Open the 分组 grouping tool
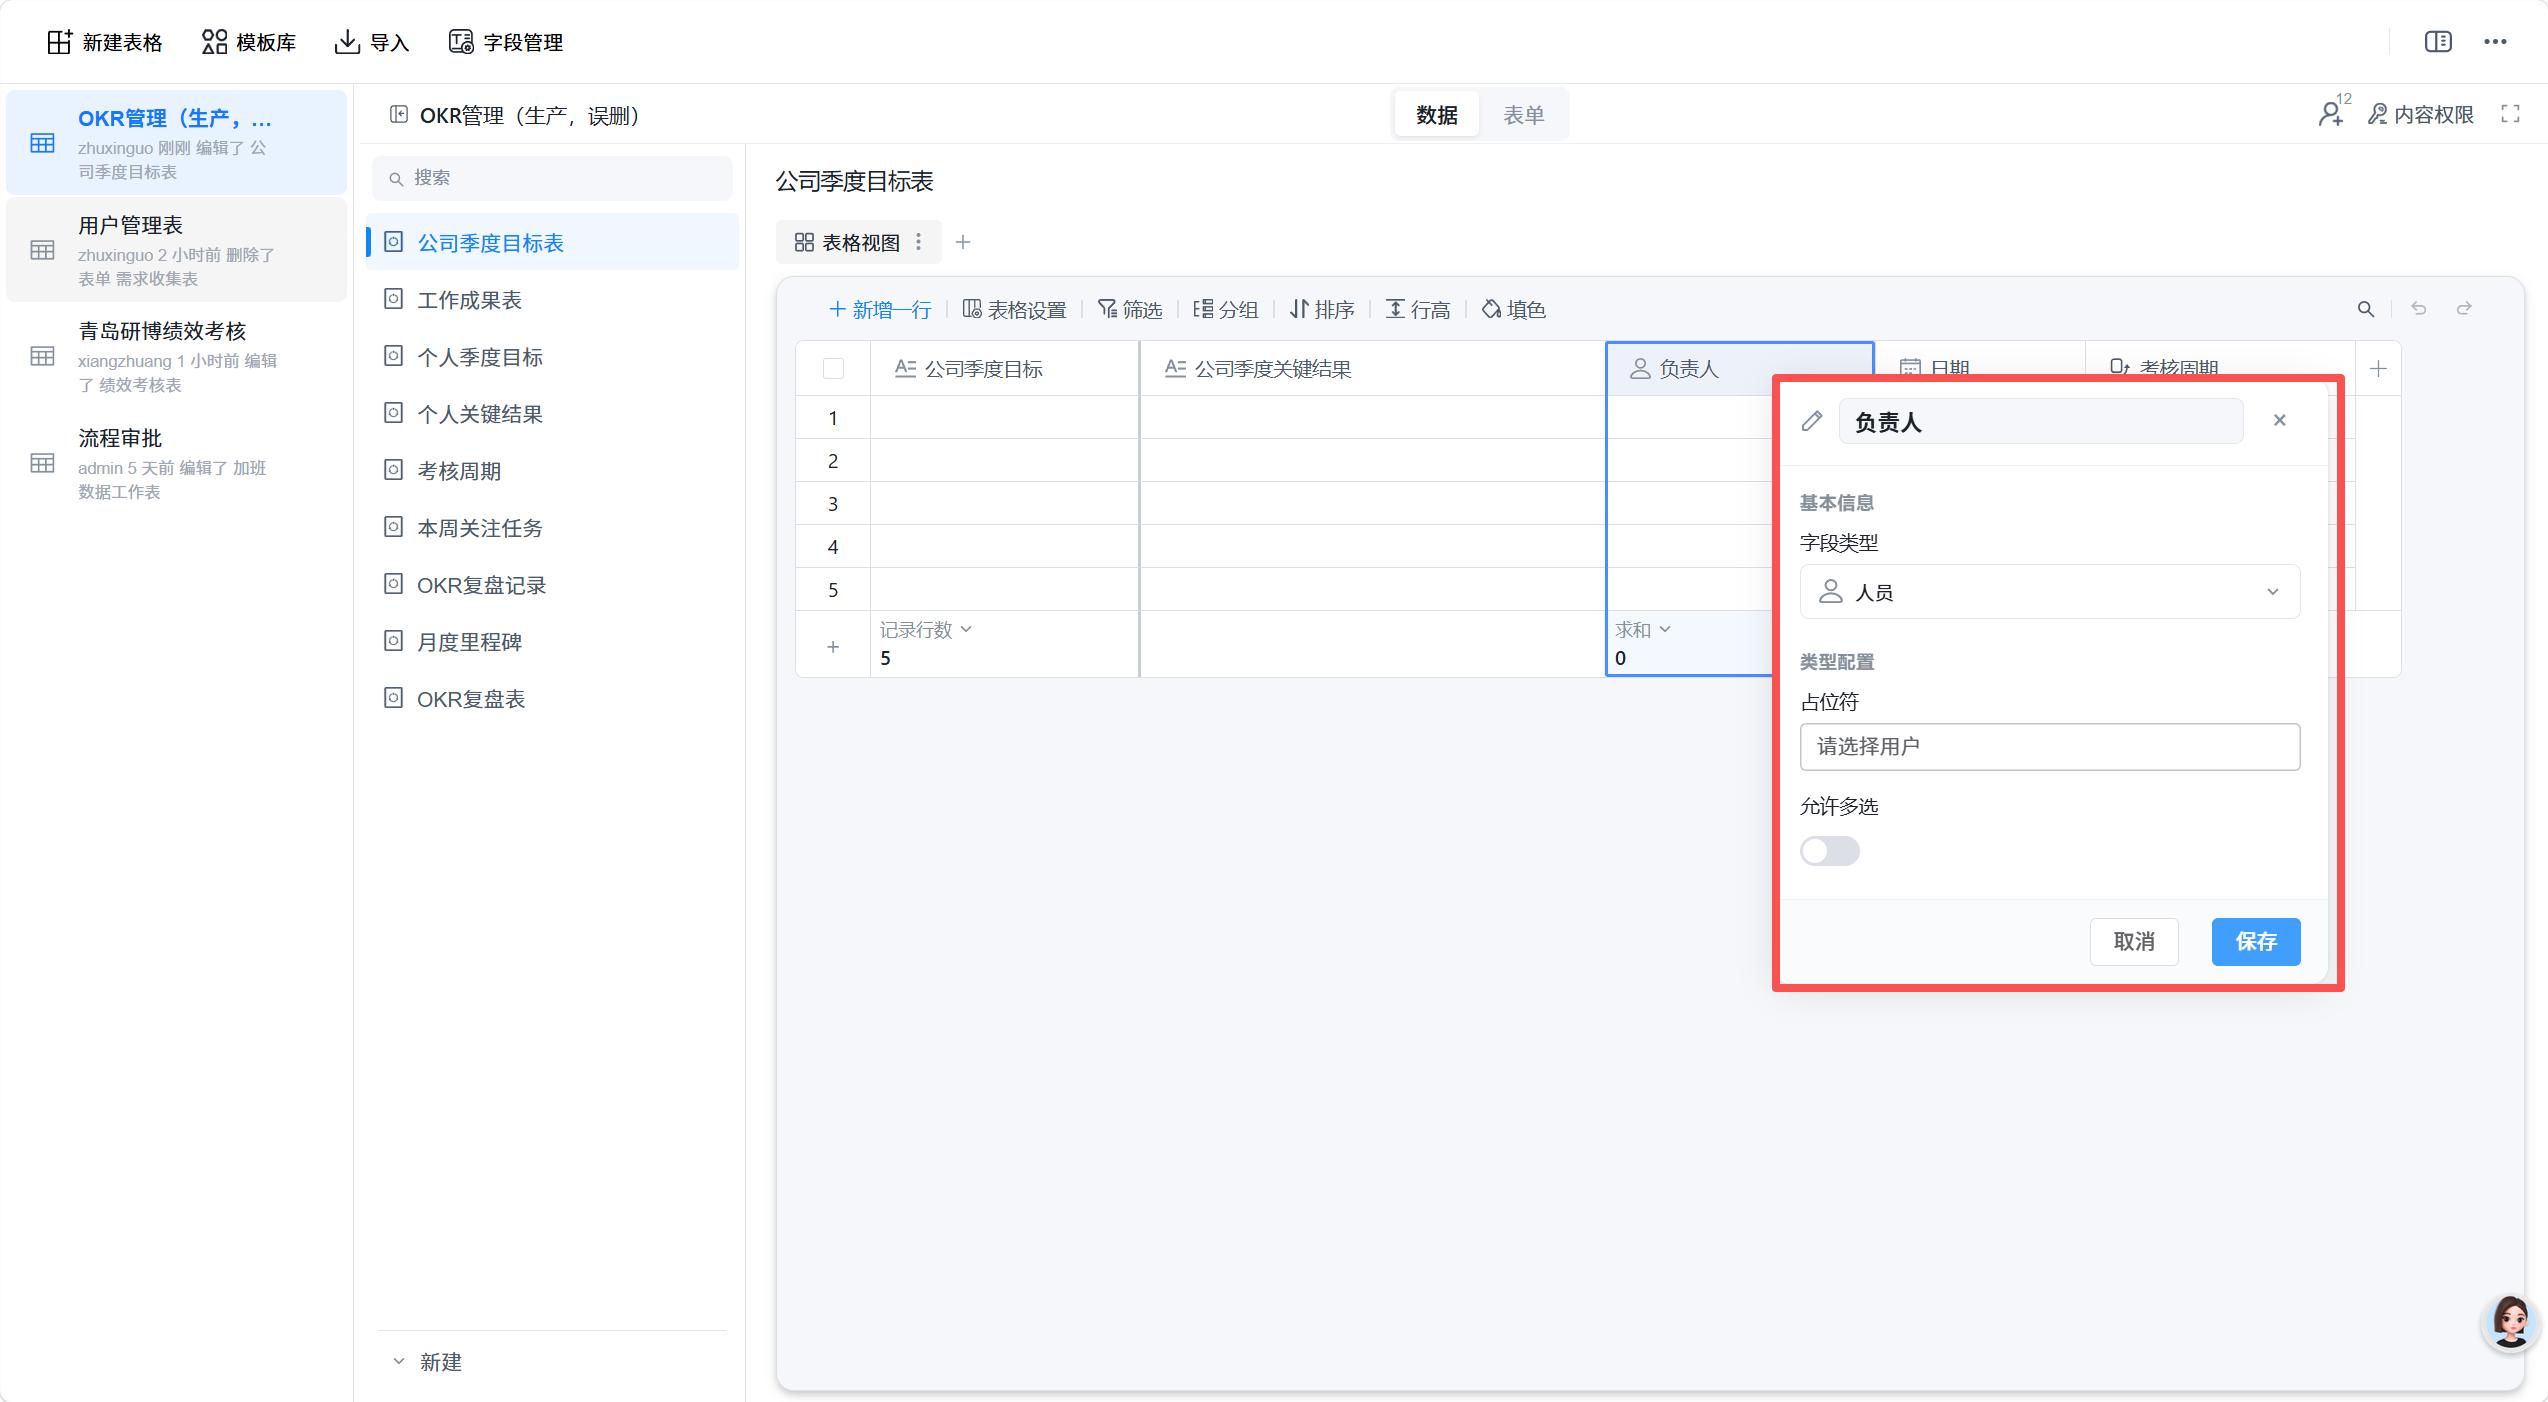 [1226, 309]
